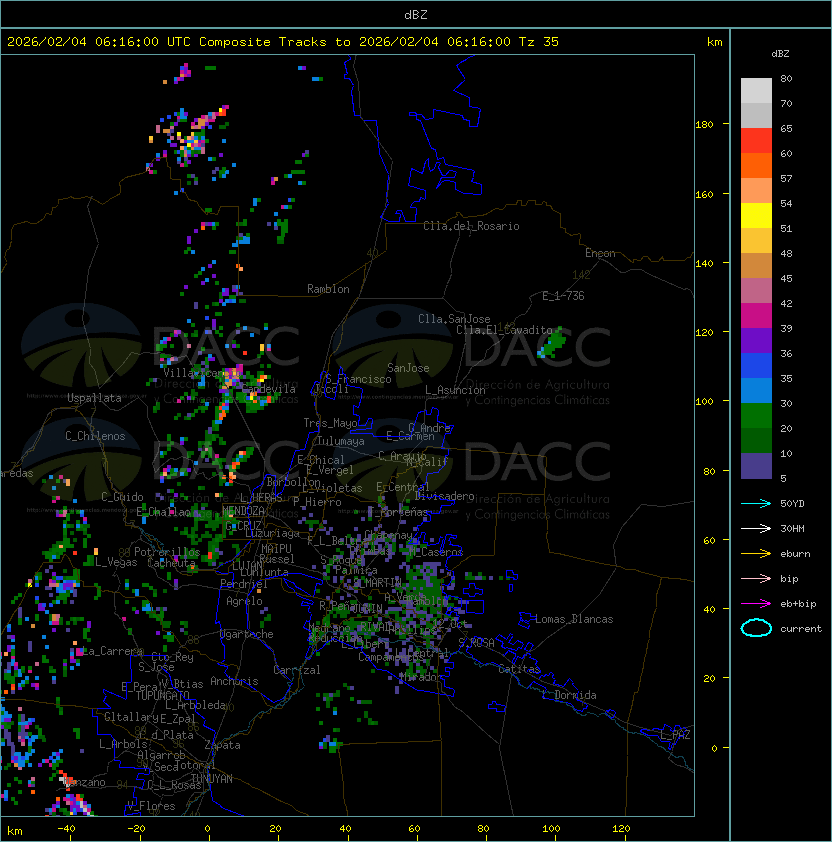The image size is (832, 842).
Task: Click the 'L_Dormida' map label
Action: 569,695
